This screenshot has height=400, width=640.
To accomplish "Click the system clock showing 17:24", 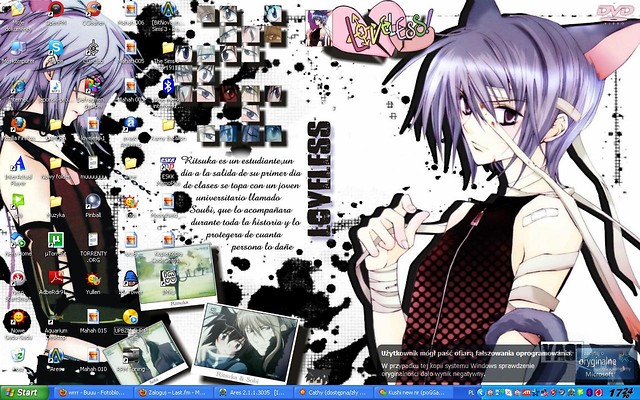I will 622,393.
